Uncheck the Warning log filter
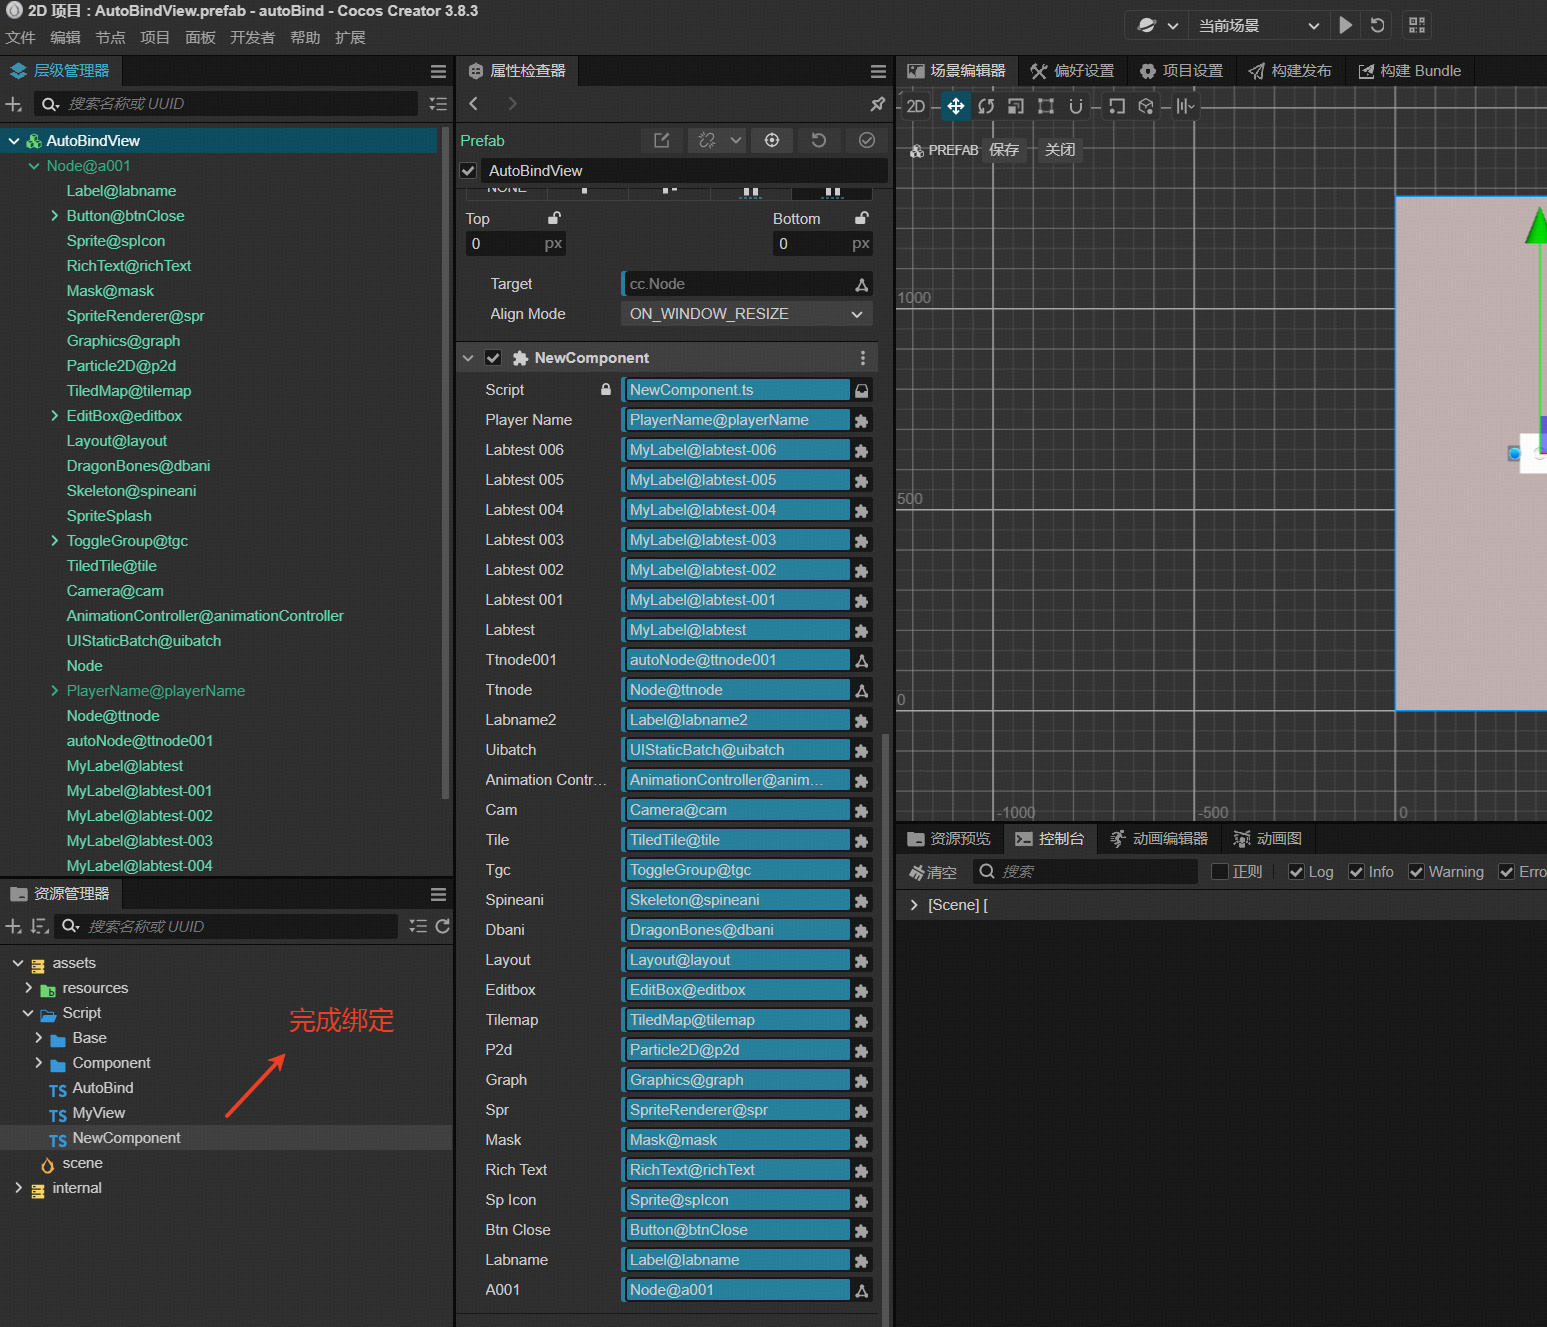This screenshot has height=1327, width=1547. pos(1416,872)
